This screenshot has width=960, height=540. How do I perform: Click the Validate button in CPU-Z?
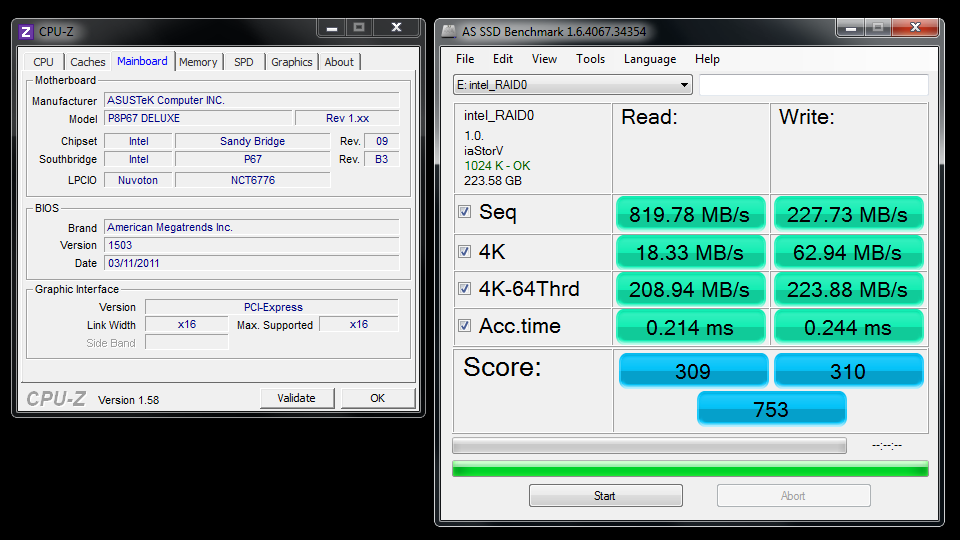[296, 398]
